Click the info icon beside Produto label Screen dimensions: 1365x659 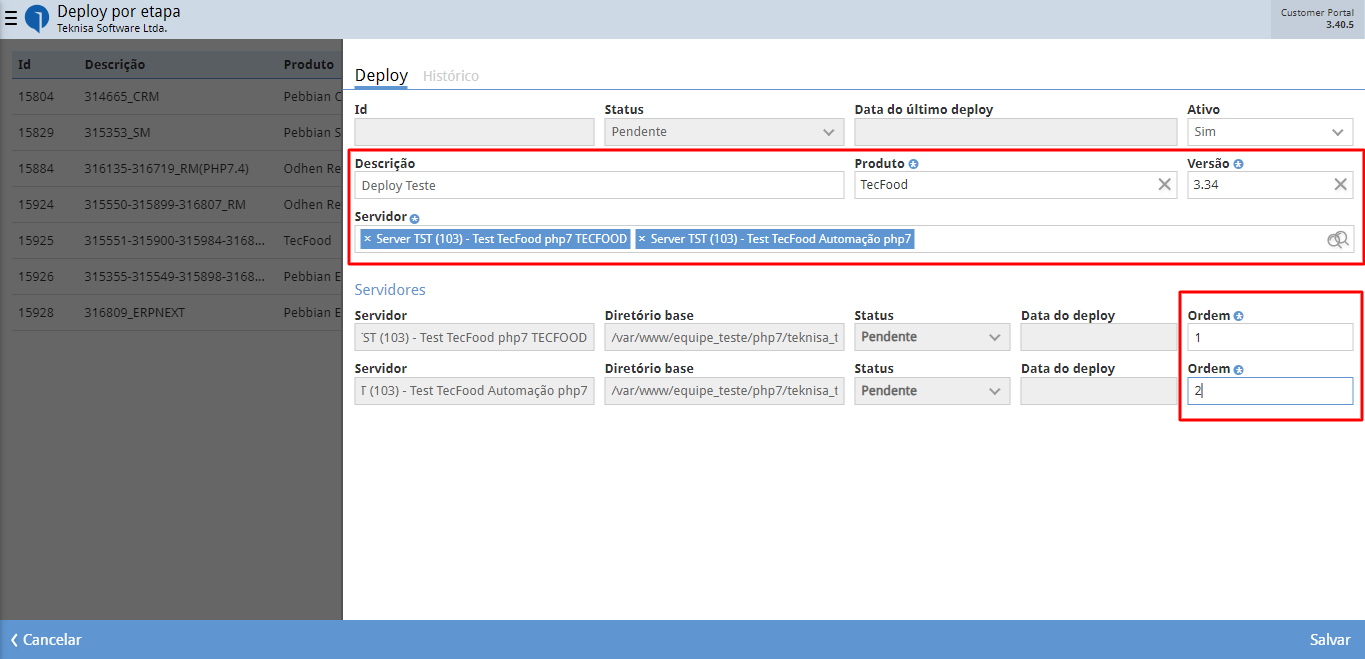pyautogui.click(x=913, y=164)
